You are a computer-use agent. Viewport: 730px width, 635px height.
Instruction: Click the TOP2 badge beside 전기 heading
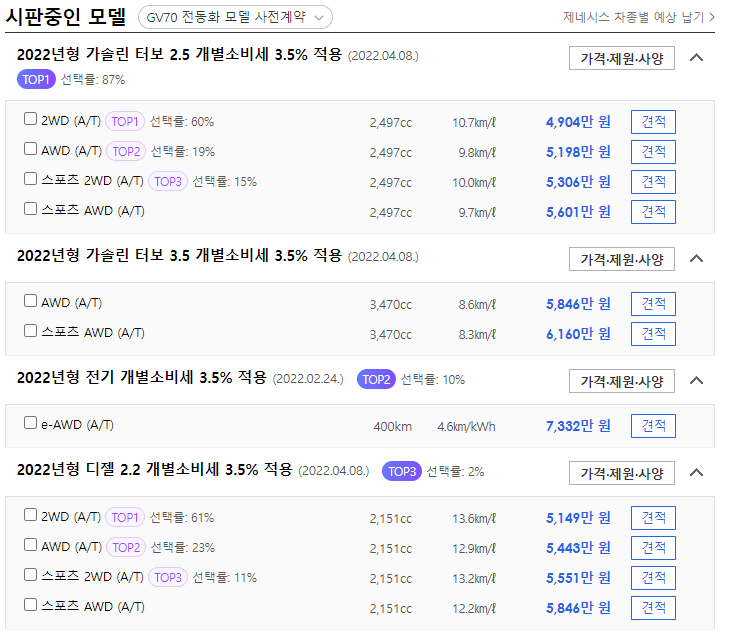[376, 379]
